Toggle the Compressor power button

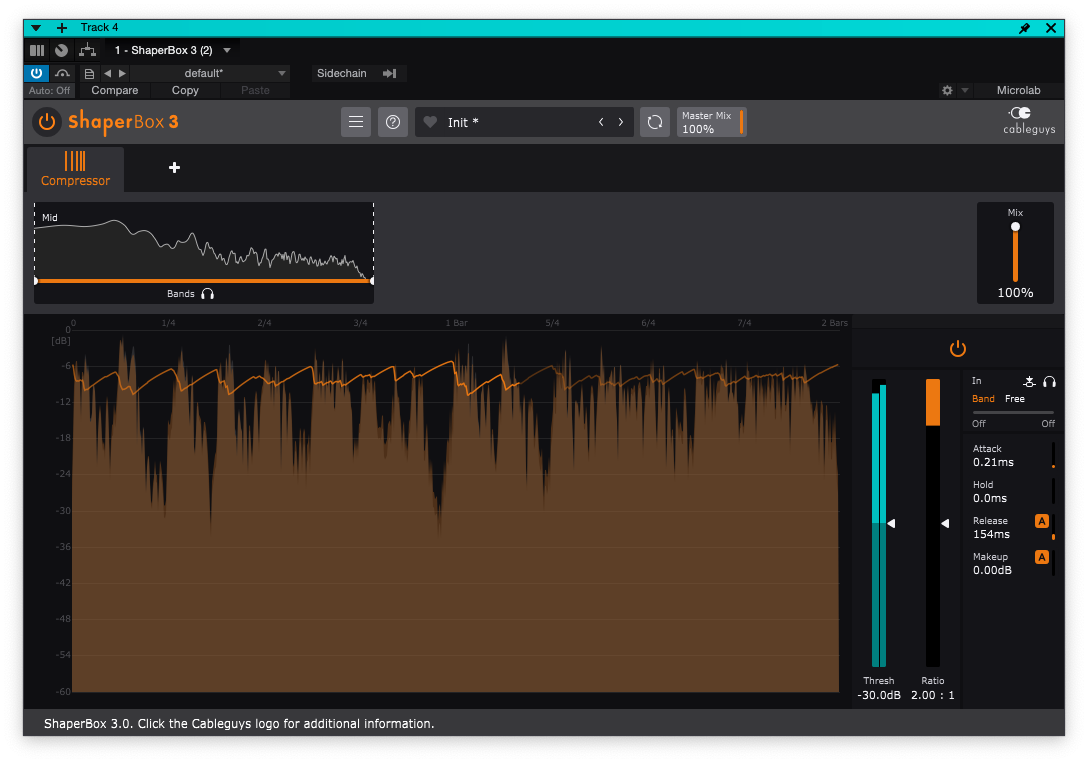(x=958, y=348)
